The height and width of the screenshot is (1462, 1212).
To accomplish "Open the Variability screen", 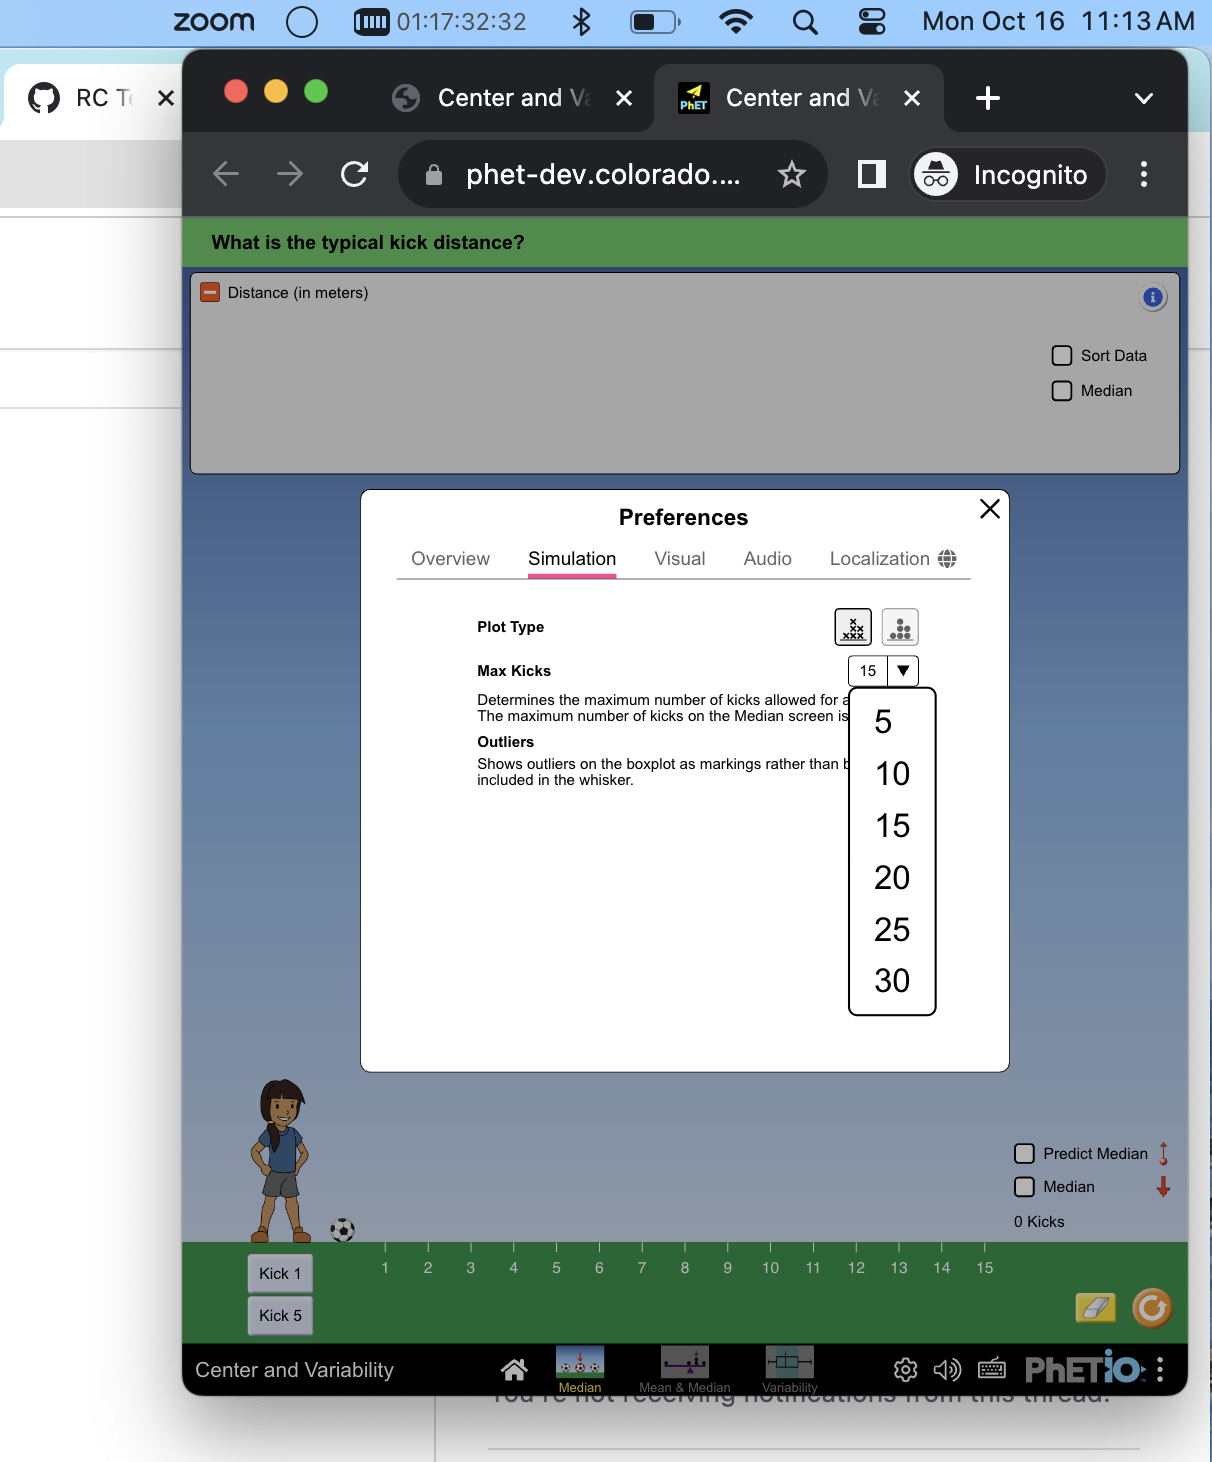I will pyautogui.click(x=789, y=1368).
